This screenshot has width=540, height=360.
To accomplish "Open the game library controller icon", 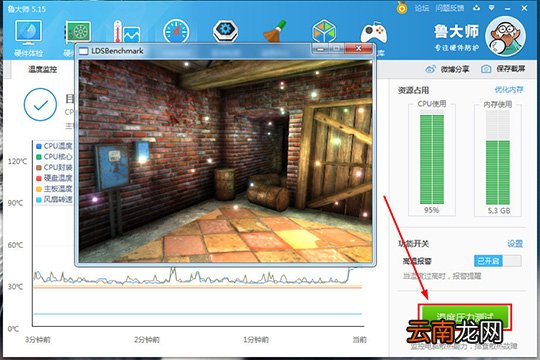I will (x=374, y=33).
